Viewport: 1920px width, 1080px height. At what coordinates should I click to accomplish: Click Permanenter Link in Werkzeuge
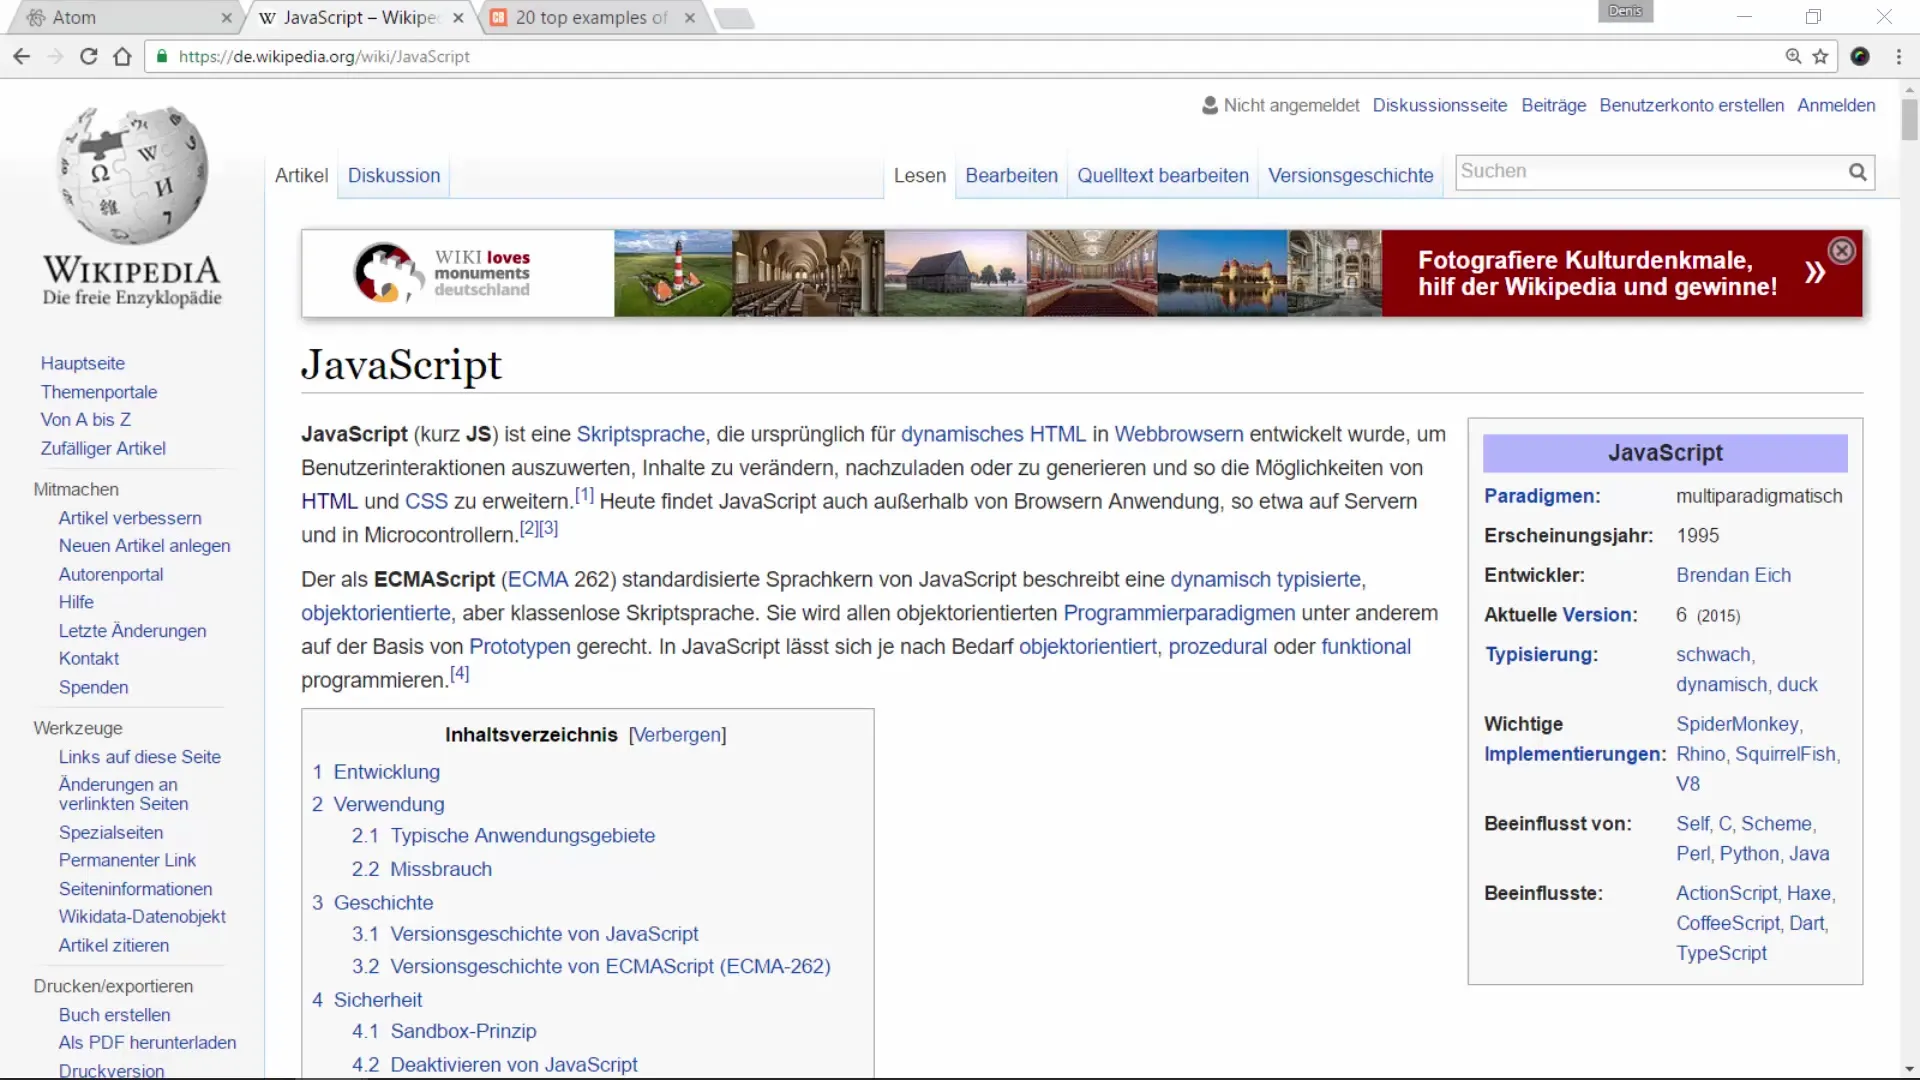(127, 860)
